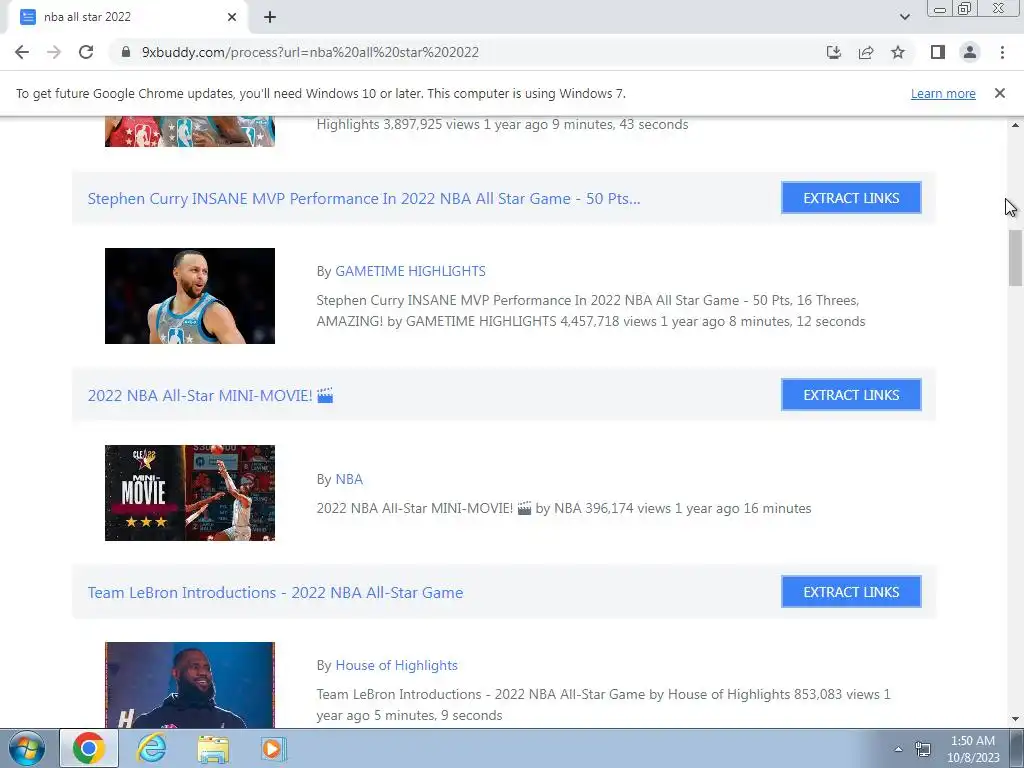
Task: Open the GAMETIME HIGHLIGHTS channel link
Action: tap(410, 271)
